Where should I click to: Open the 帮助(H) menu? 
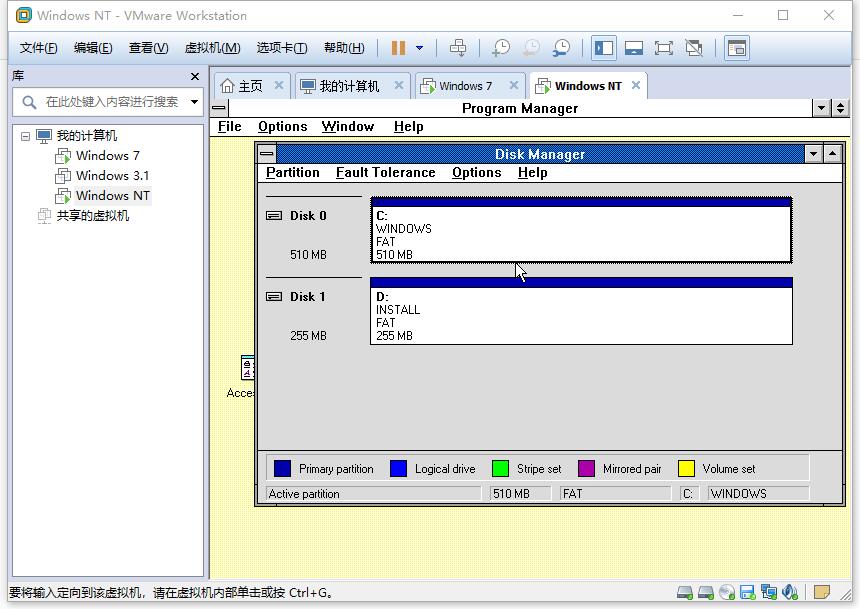pos(344,48)
